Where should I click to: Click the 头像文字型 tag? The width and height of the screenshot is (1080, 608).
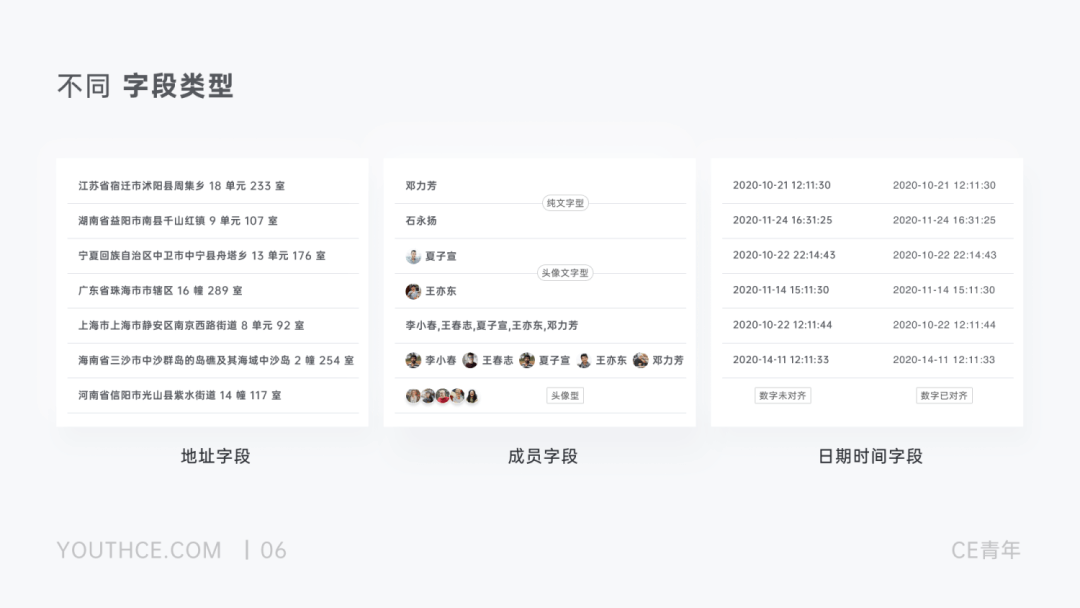point(565,273)
